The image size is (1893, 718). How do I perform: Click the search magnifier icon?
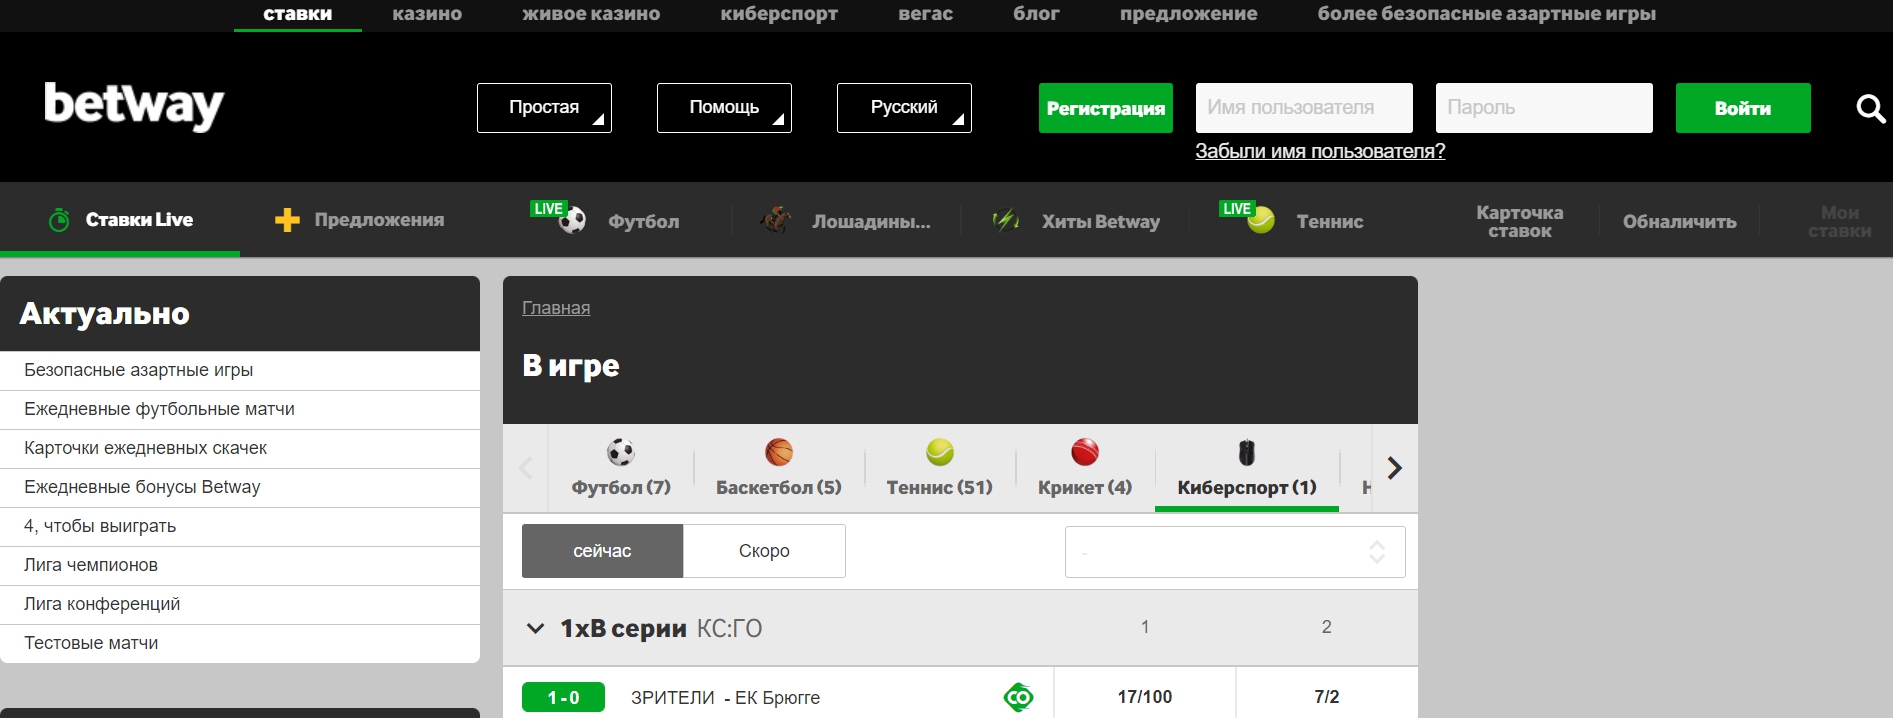(x=1869, y=108)
